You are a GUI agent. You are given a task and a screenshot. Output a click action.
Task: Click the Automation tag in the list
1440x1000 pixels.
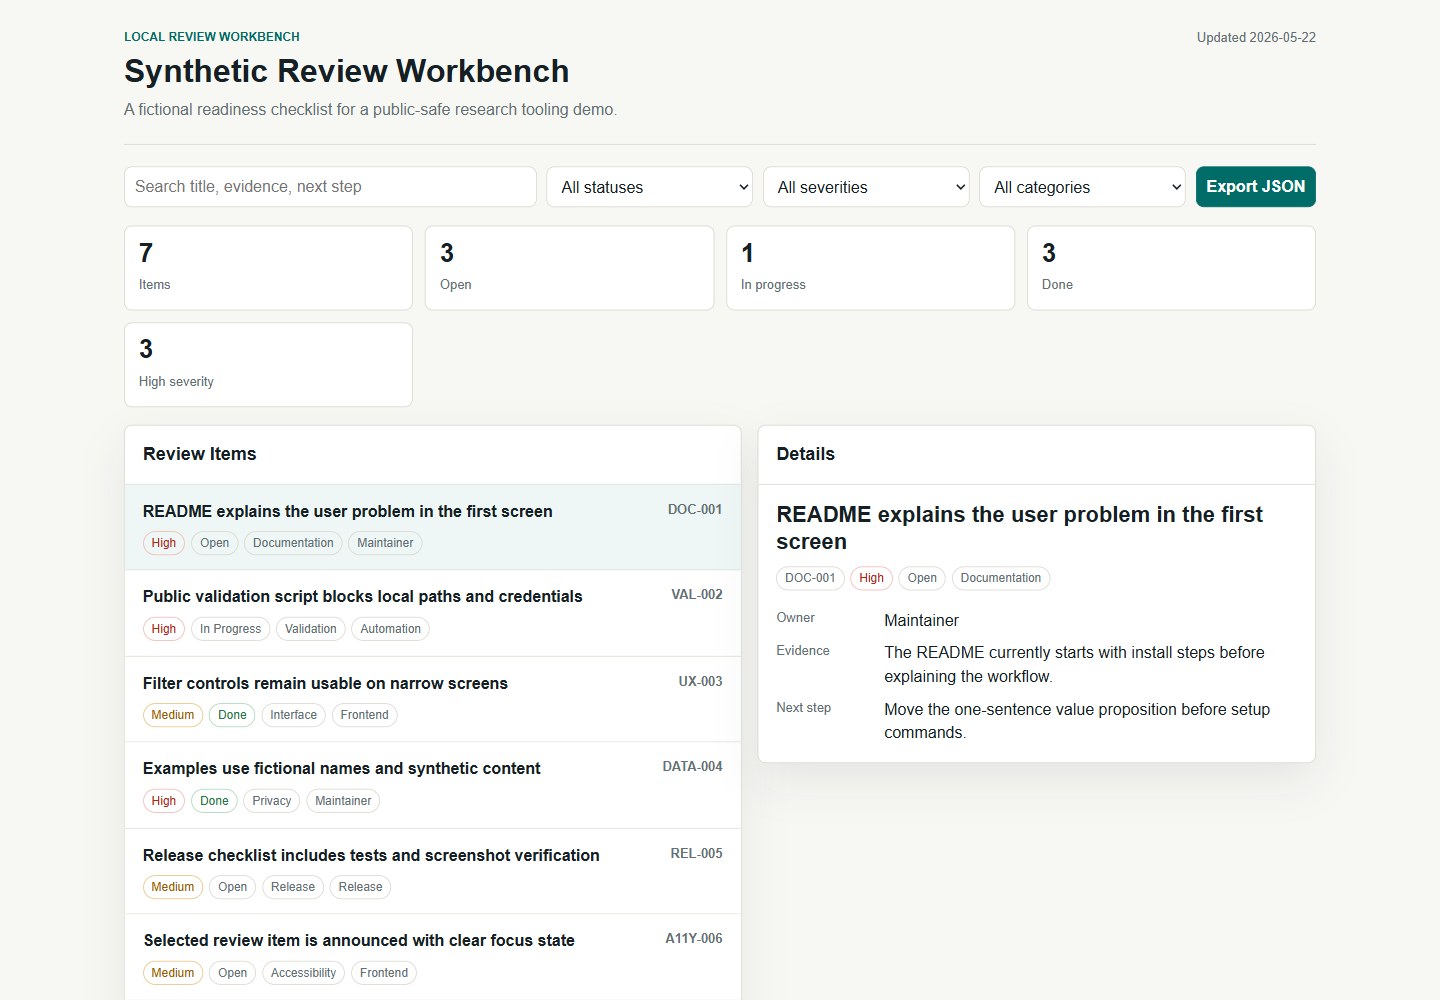(x=391, y=629)
